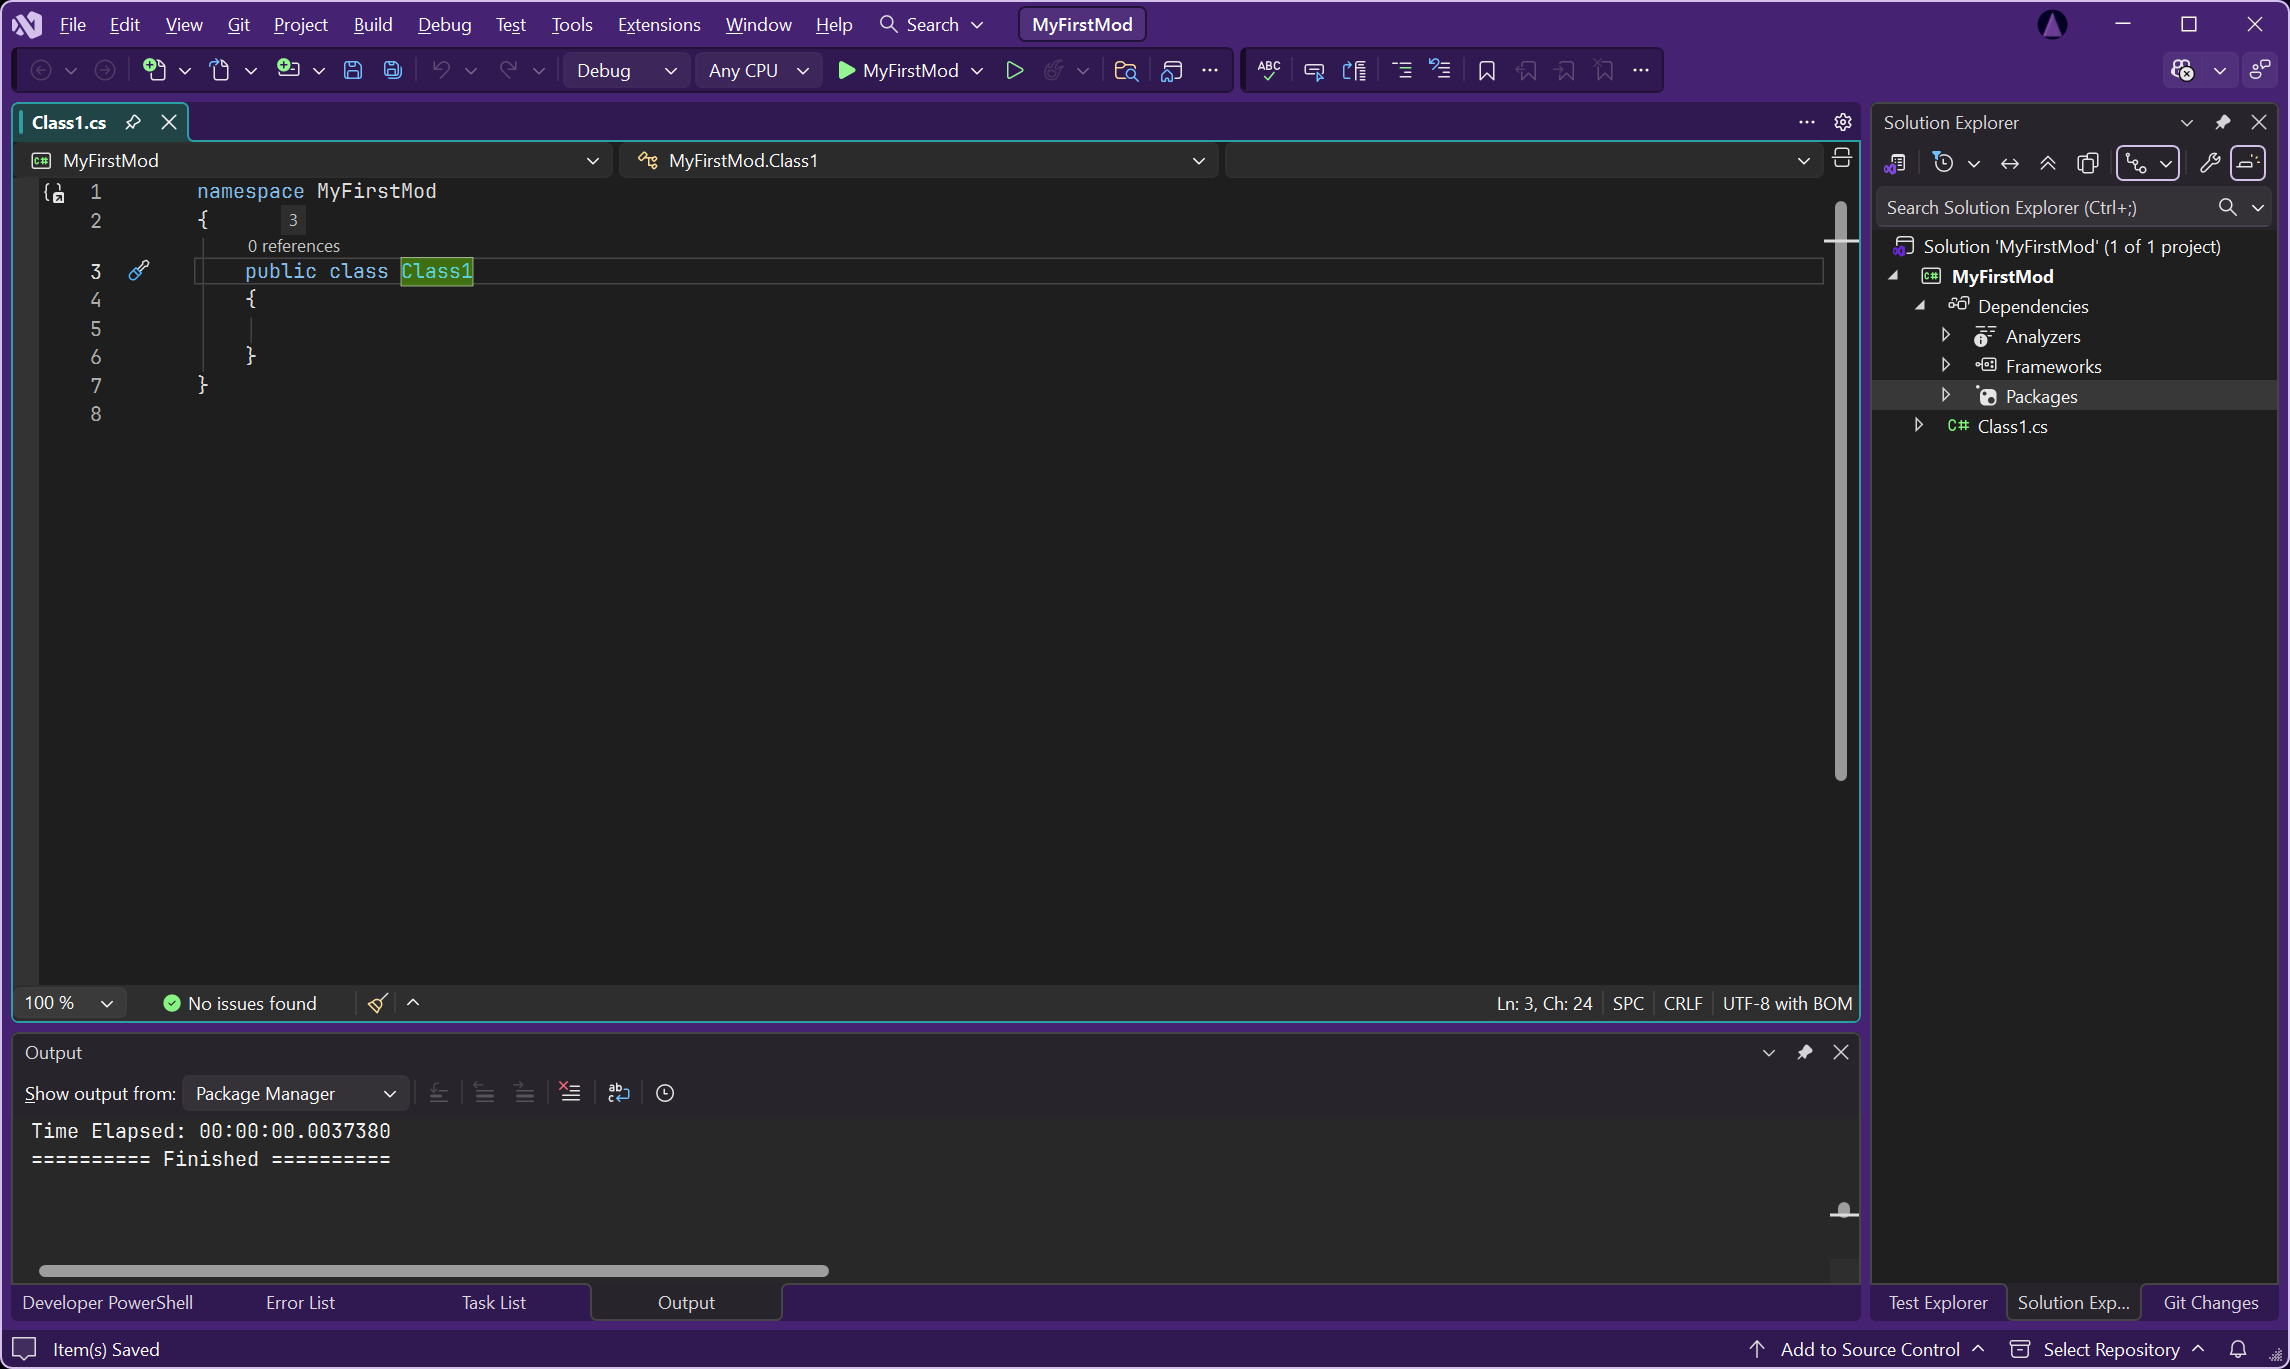Toggle bookmark icon in toolbar
Viewport: 2290px width, 1369px height.
coord(1486,70)
